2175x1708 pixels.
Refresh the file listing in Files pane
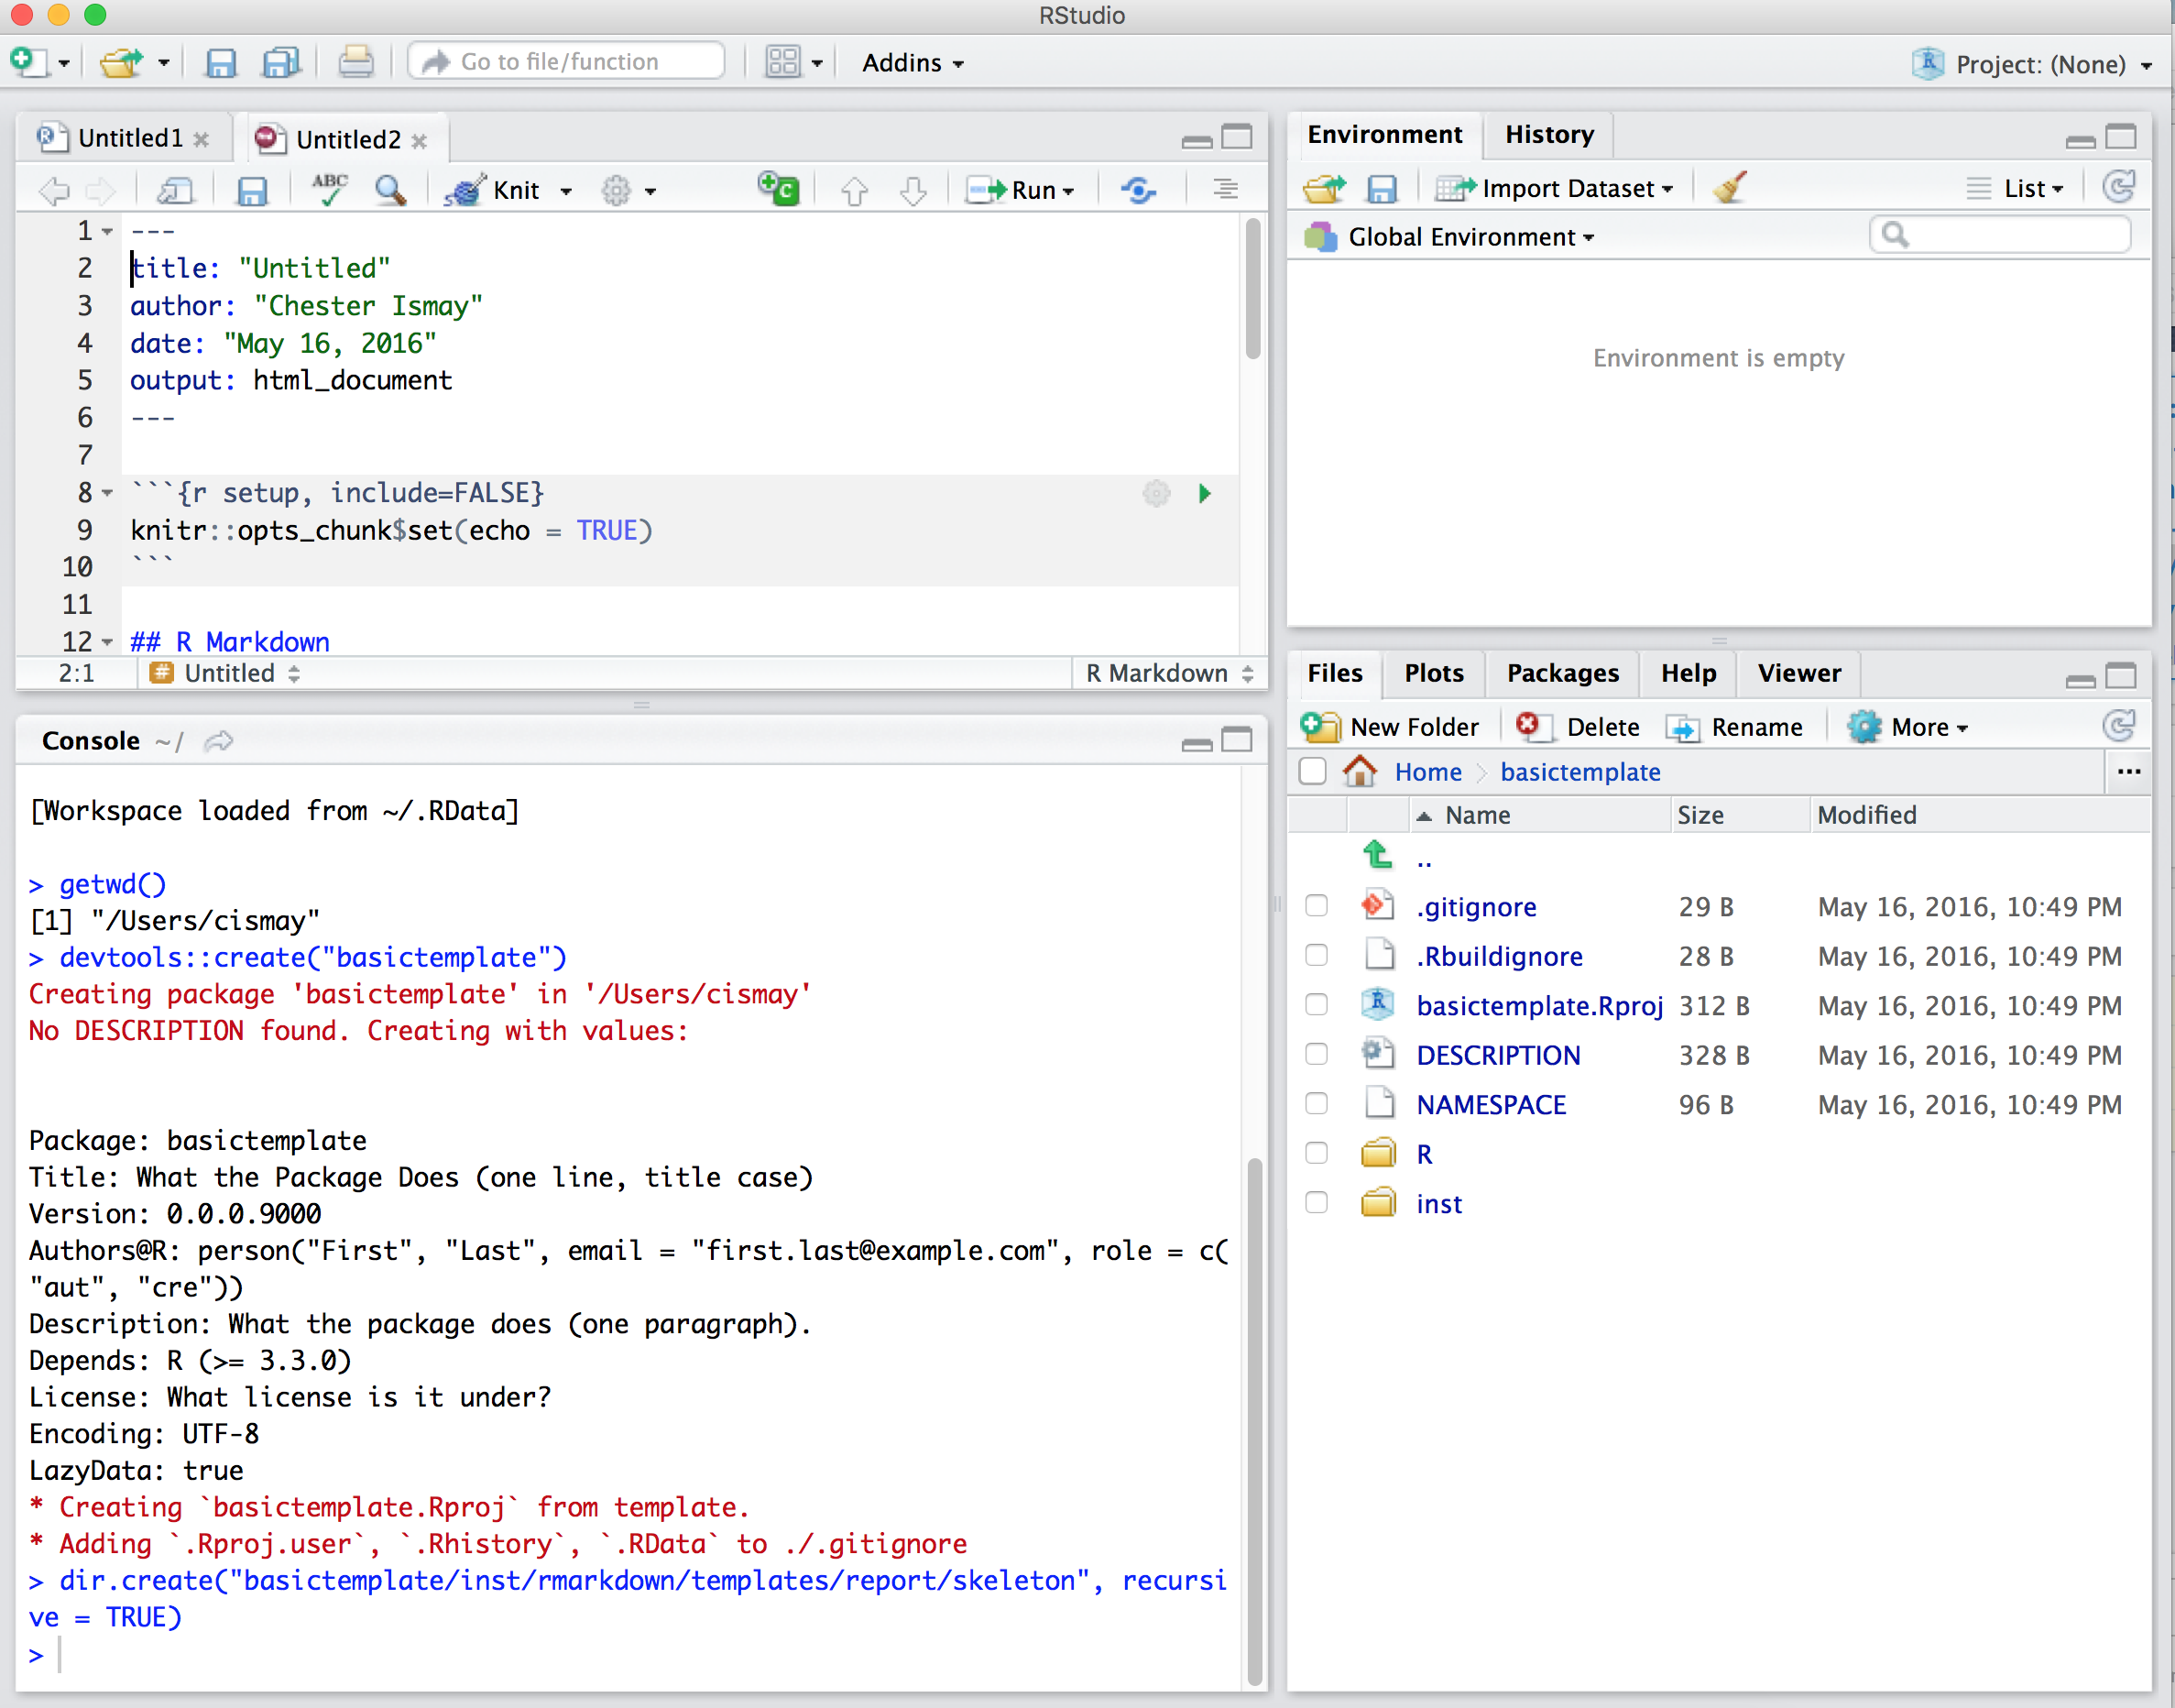2118,727
